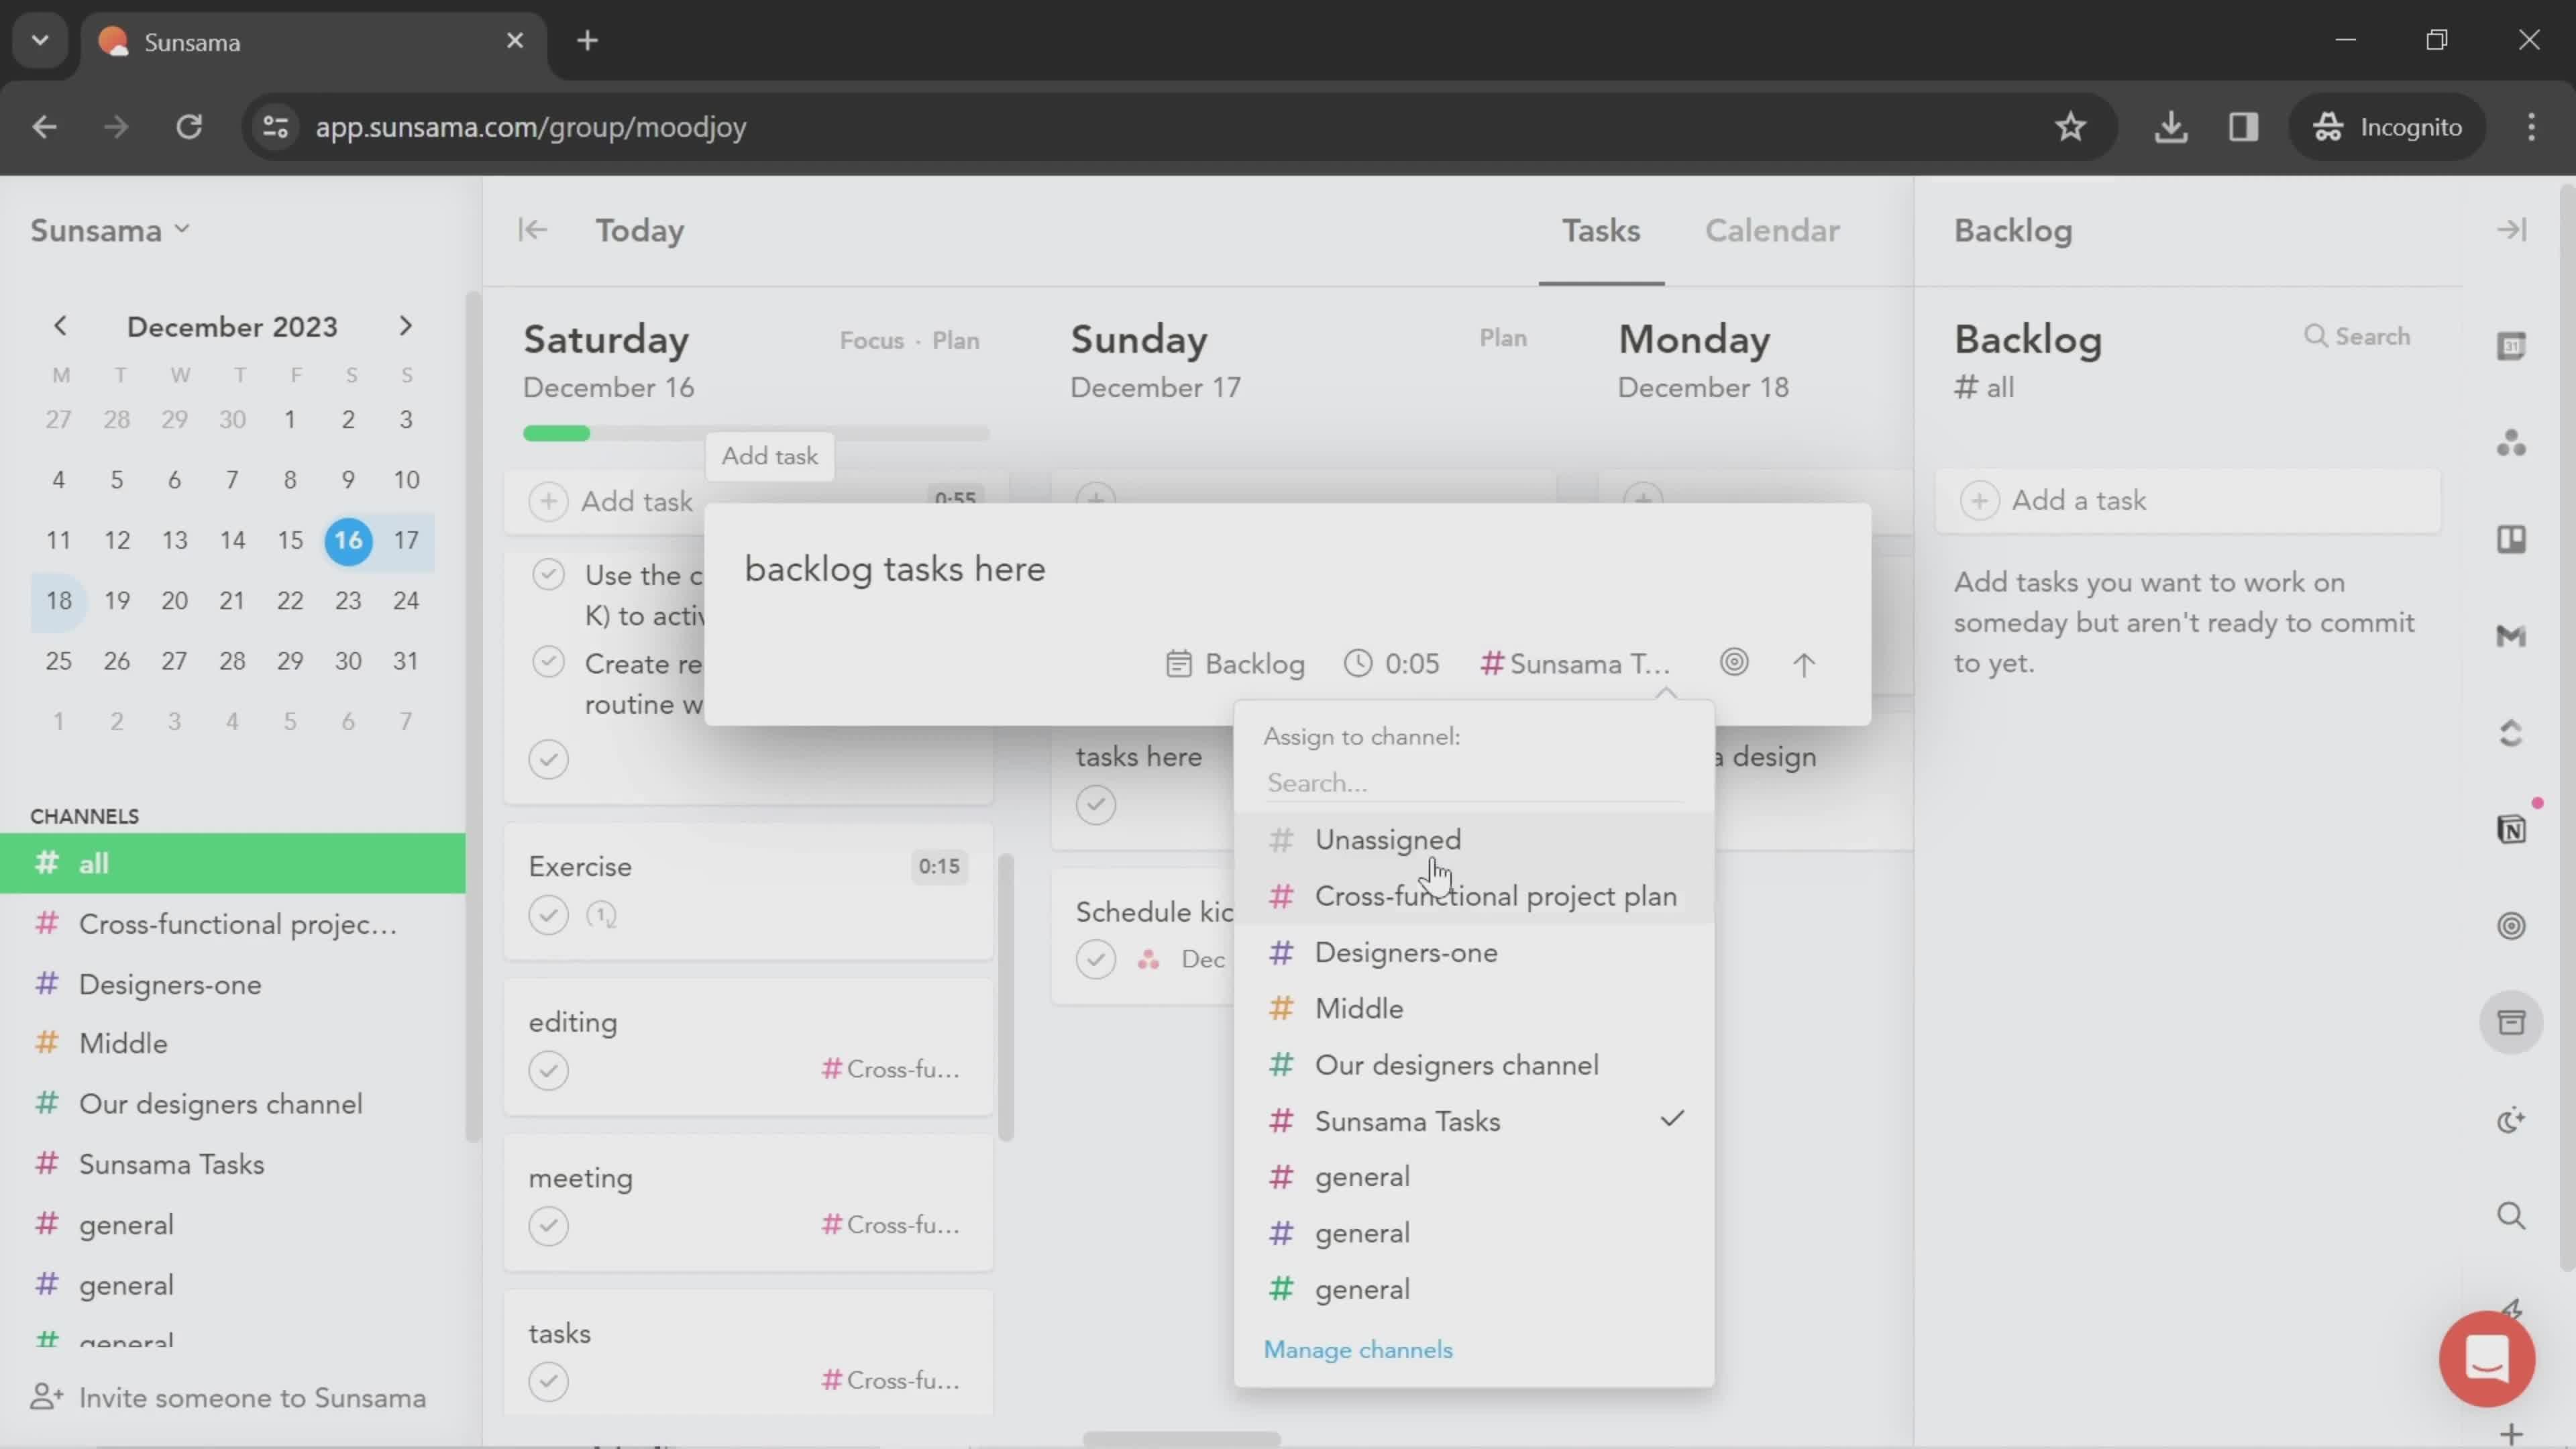Click Manage channels link
This screenshot has width=2576, height=1449.
click(x=1358, y=1350)
